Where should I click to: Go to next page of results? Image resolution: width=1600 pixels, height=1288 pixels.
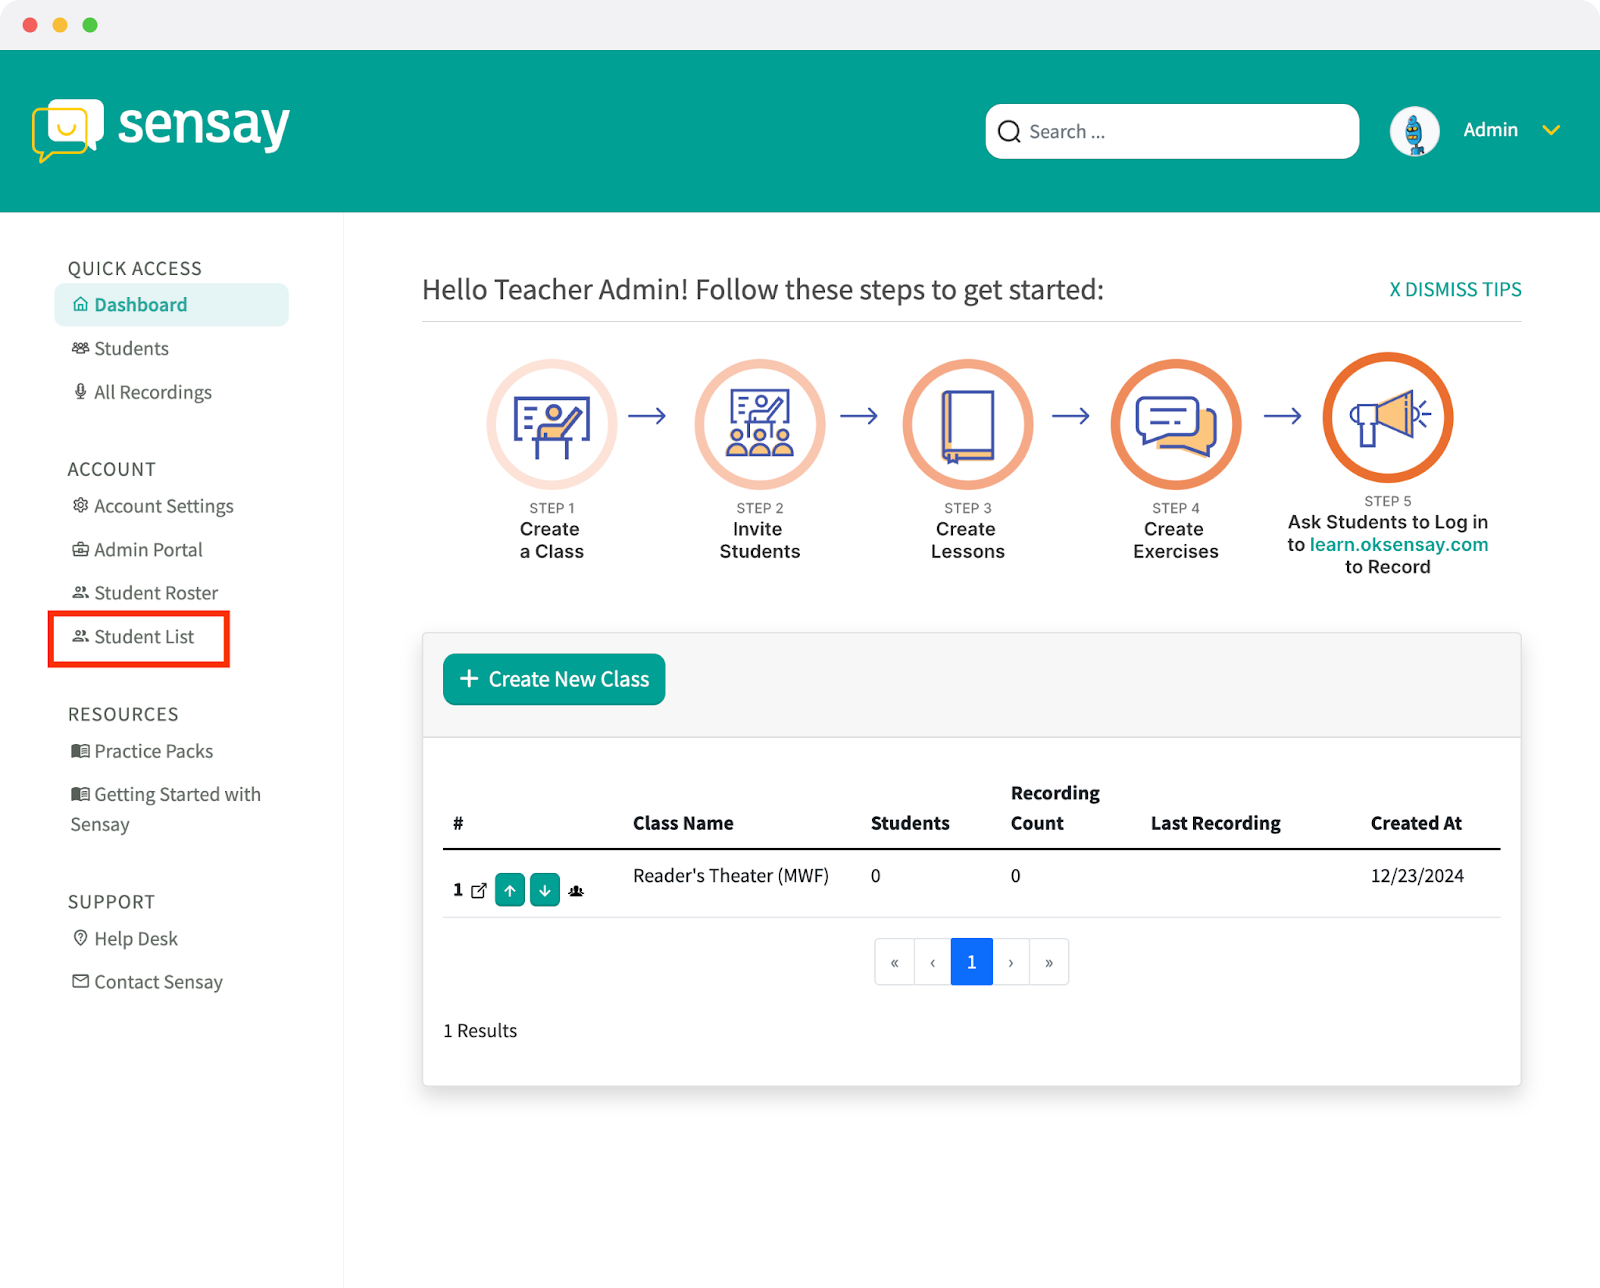(x=1011, y=962)
